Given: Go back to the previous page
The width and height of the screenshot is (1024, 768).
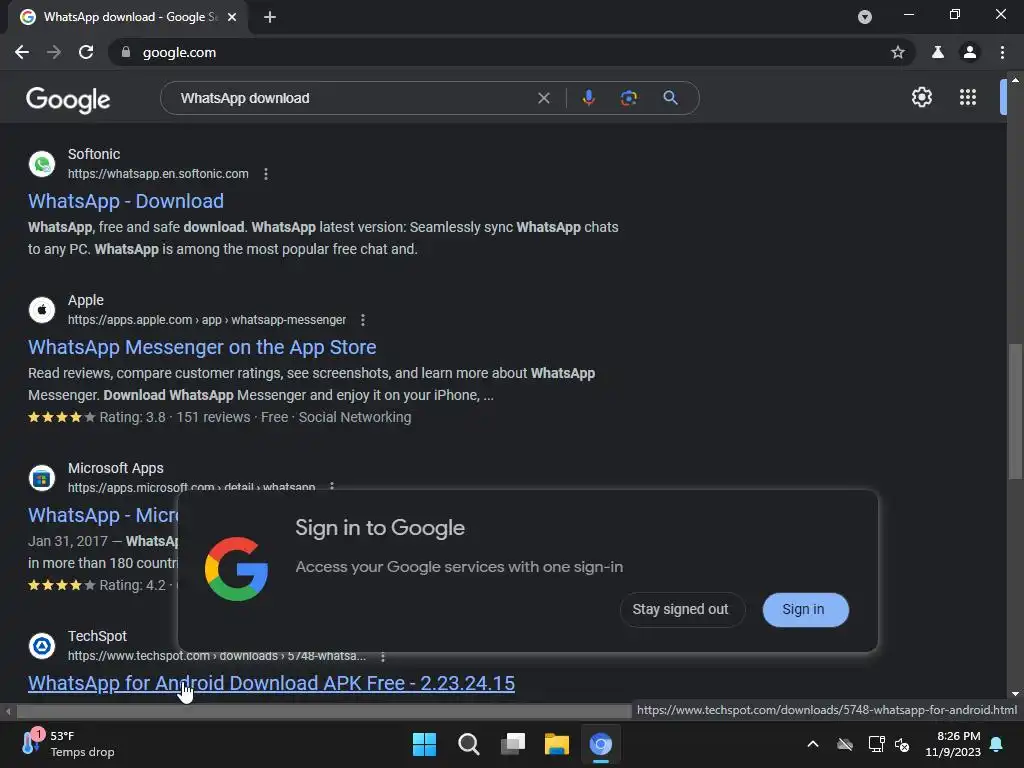Looking at the screenshot, I should [x=22, y=52].
